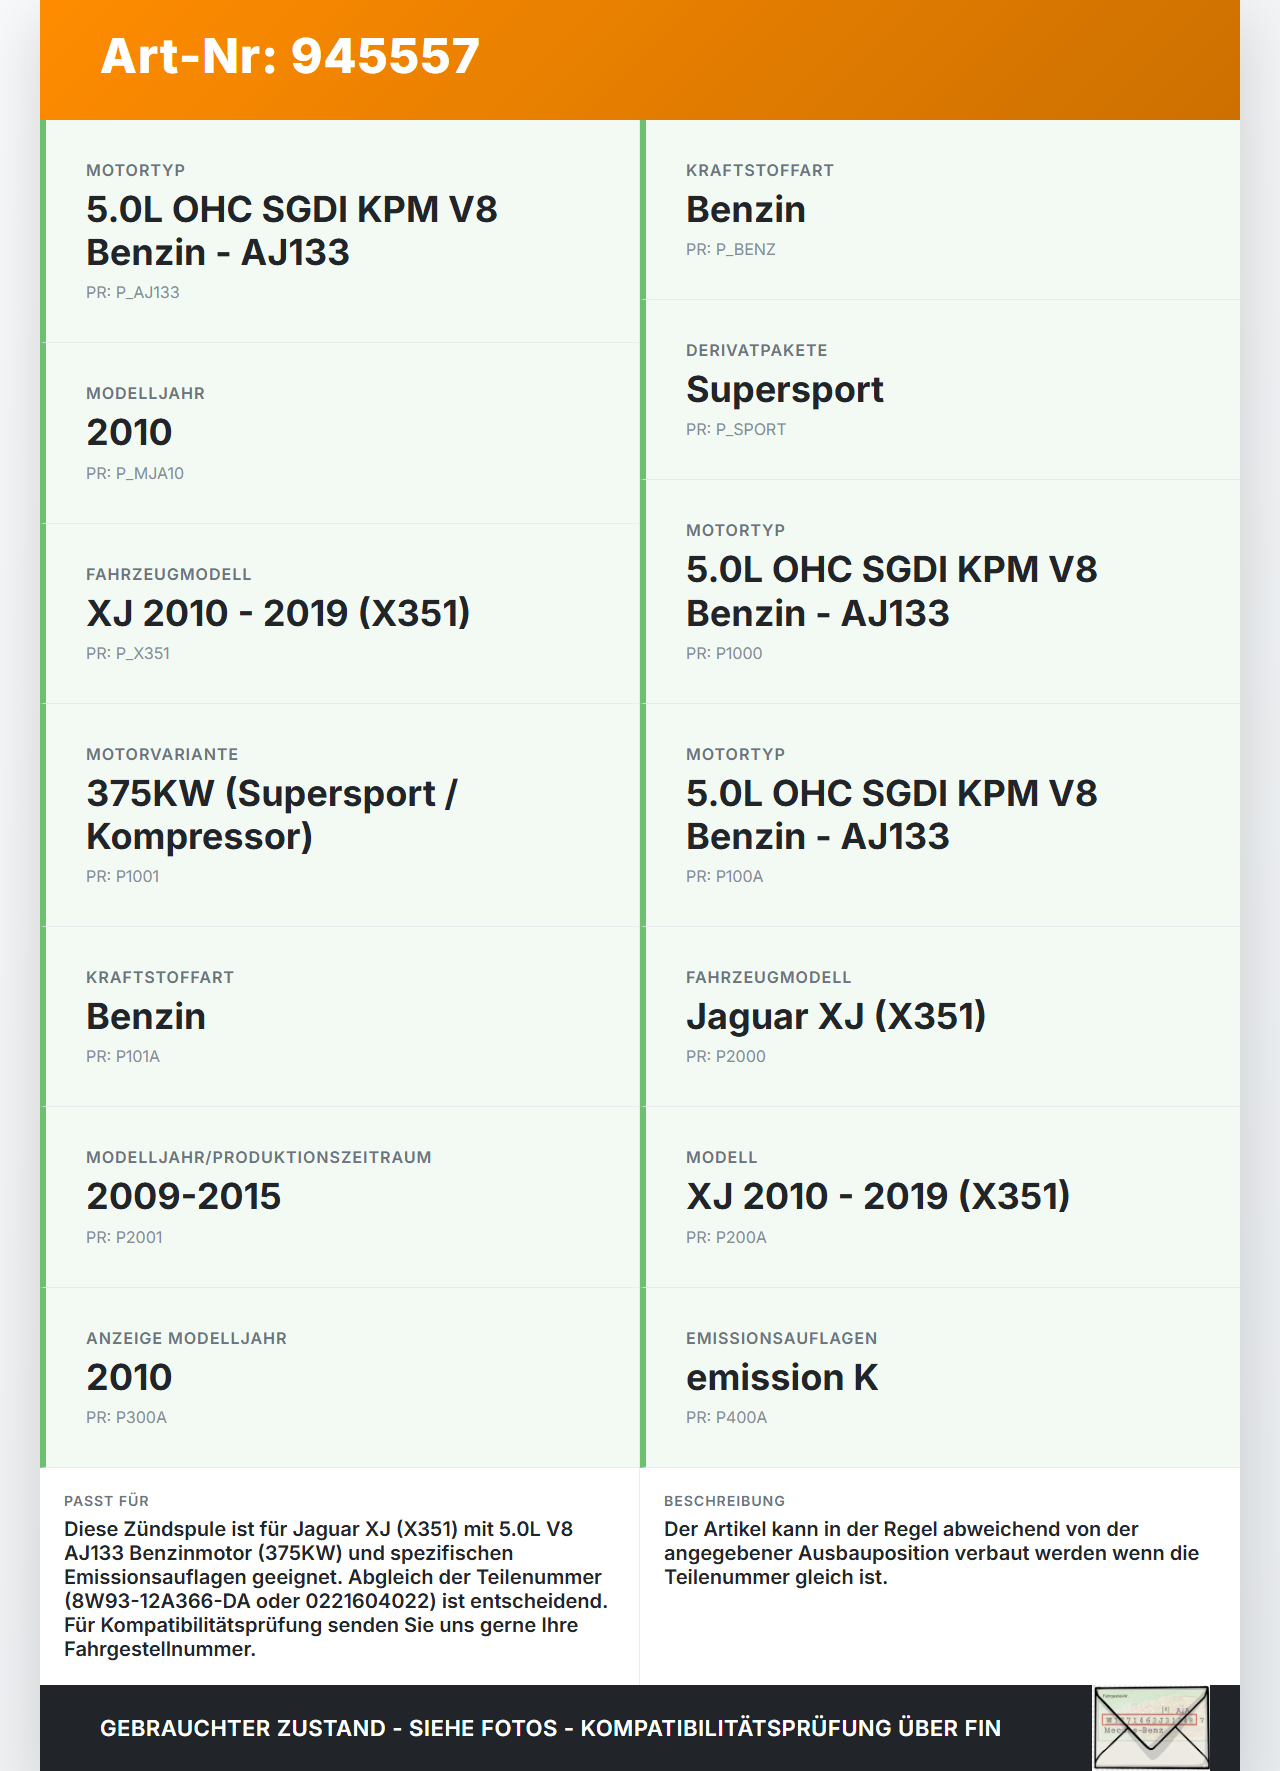The height and width of the screenshot is (1771, 1280).
Task: Click the 'PR: P200A' code
Action: (727, 1238)
